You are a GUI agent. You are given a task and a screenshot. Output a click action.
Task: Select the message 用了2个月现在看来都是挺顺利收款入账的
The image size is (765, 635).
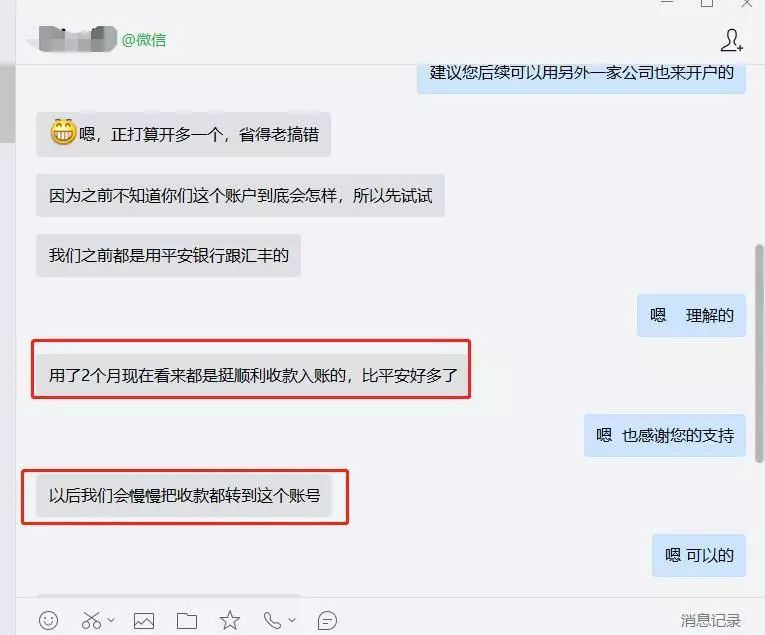(253, 375)
